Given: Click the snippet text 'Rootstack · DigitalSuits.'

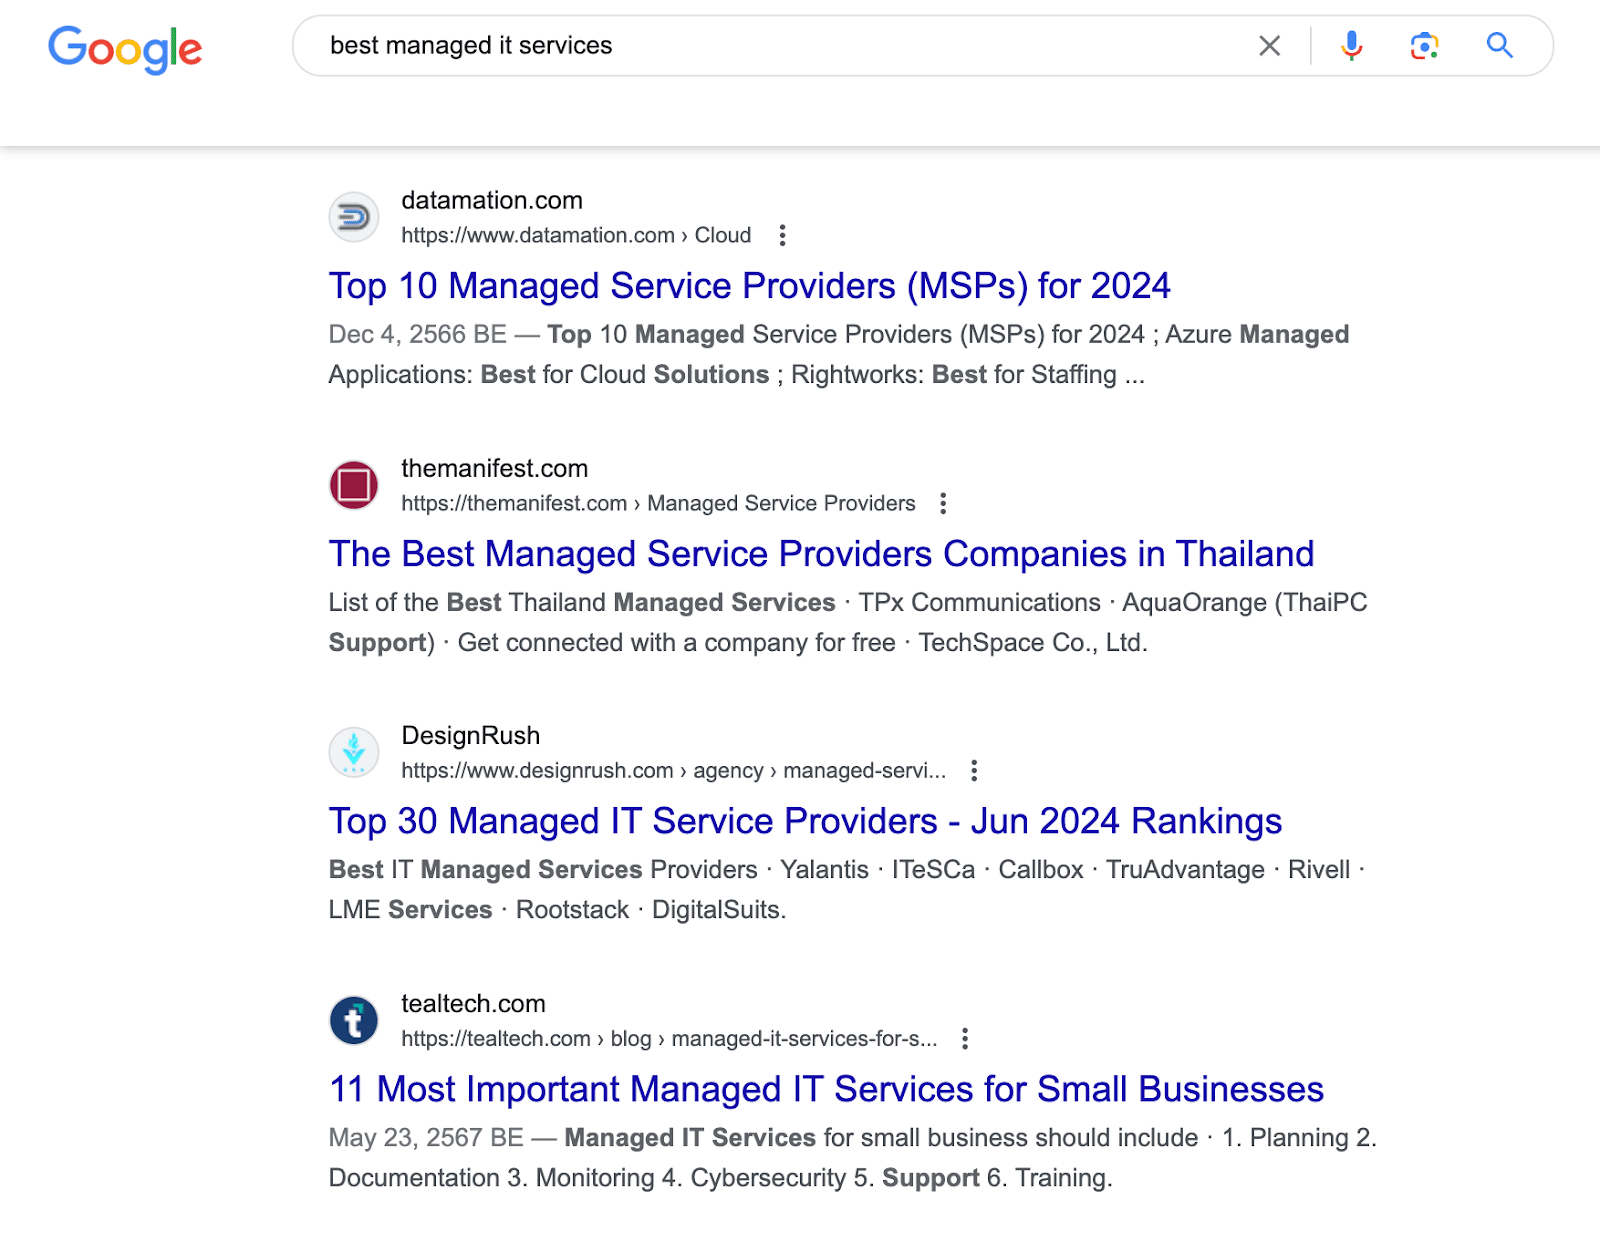Looking at the screenshot, I should (651, 910).
